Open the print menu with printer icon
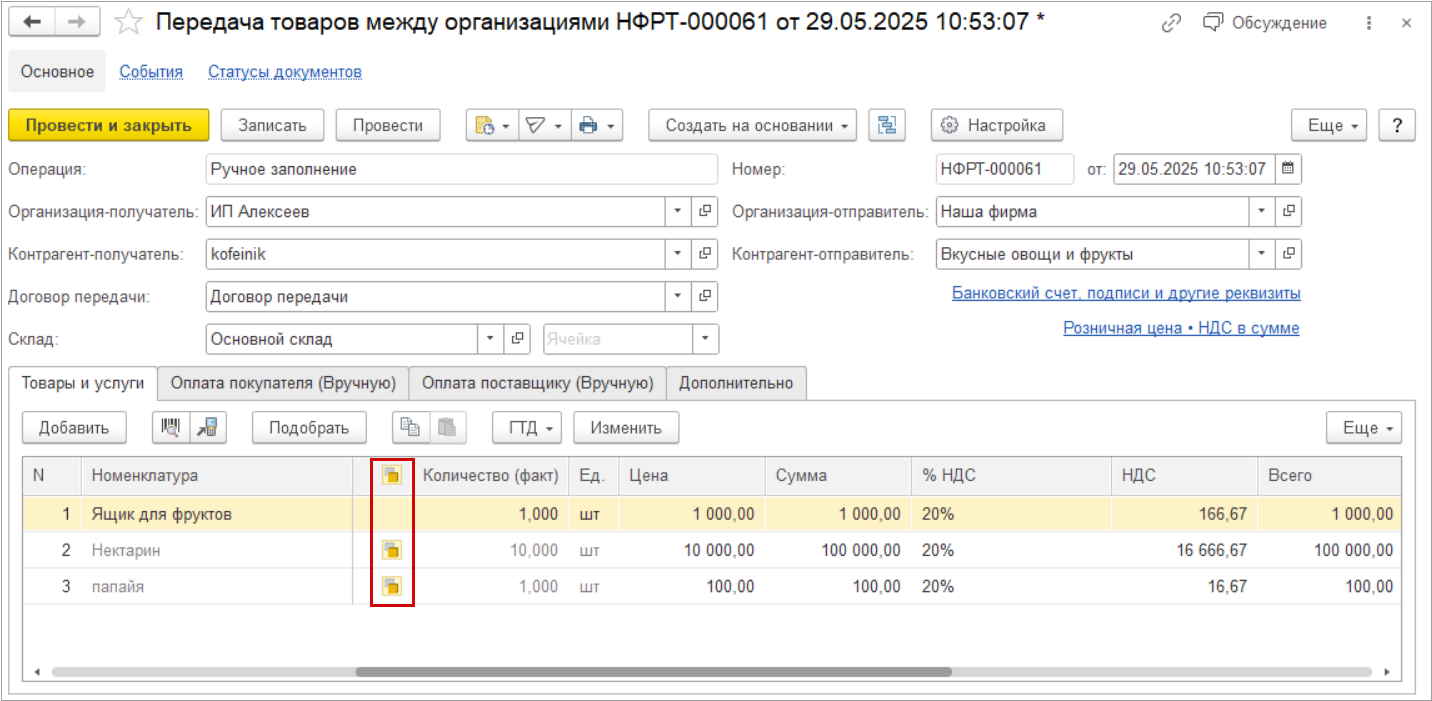Screen dimensions: 1432x701 tap(597, 125)
